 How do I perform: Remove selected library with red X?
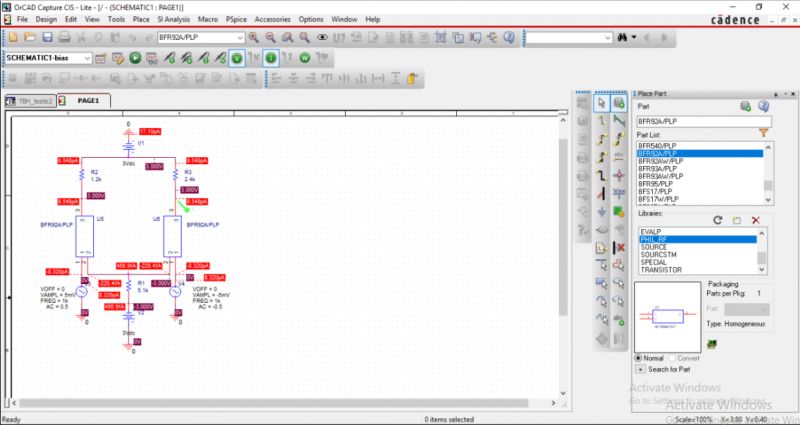pyautogui.click(x=756, y=220)
